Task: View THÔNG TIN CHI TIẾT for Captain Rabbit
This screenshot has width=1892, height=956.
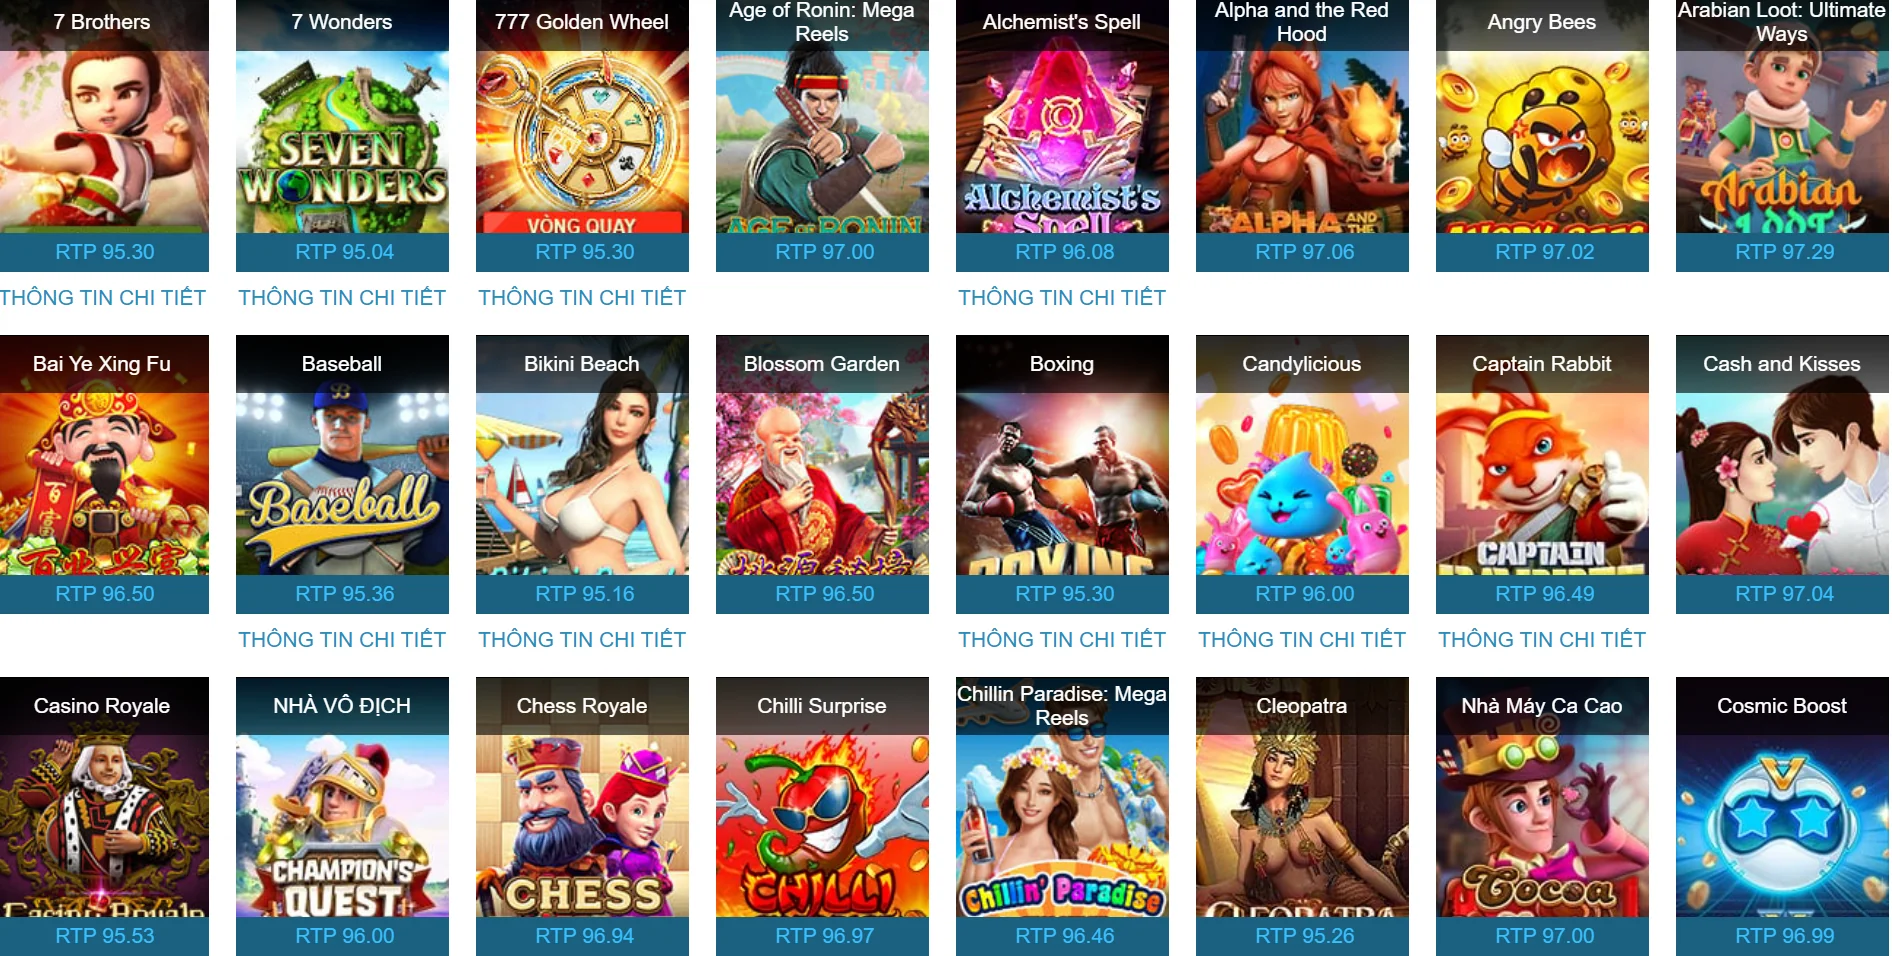Action: 1542,640
